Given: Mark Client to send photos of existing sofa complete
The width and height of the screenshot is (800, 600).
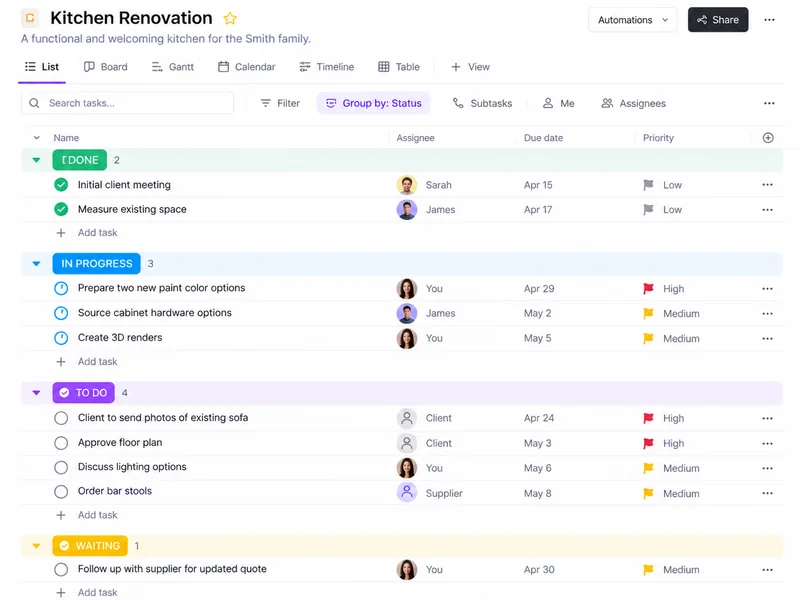Looking at the screenshot, I should point(61,418).
